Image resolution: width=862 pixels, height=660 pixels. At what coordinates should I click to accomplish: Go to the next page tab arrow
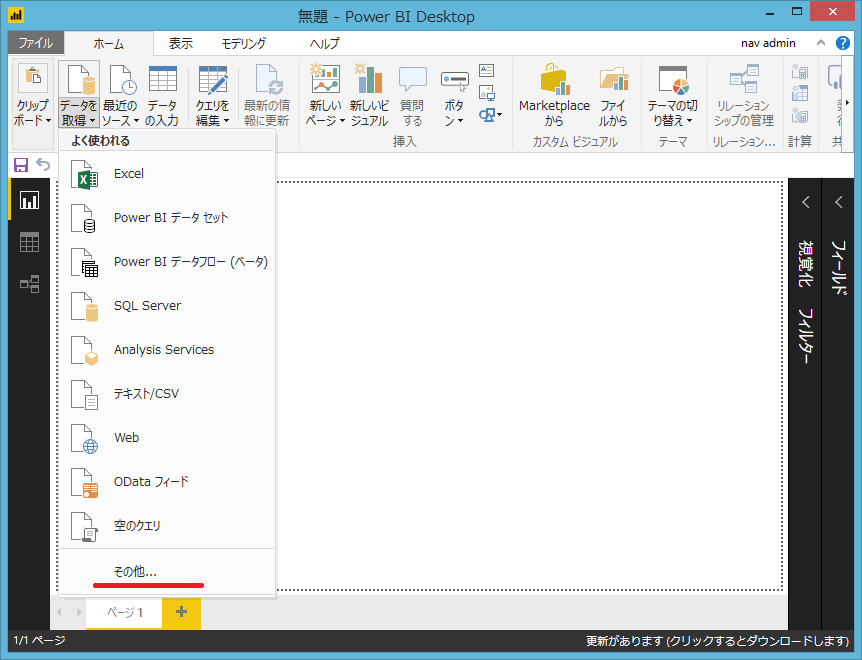[79, 612]
